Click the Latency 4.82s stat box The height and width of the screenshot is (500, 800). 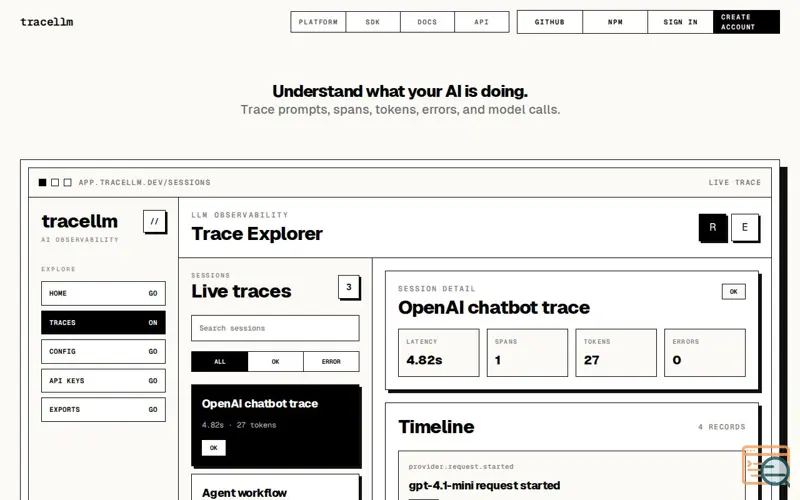point(439,353)
